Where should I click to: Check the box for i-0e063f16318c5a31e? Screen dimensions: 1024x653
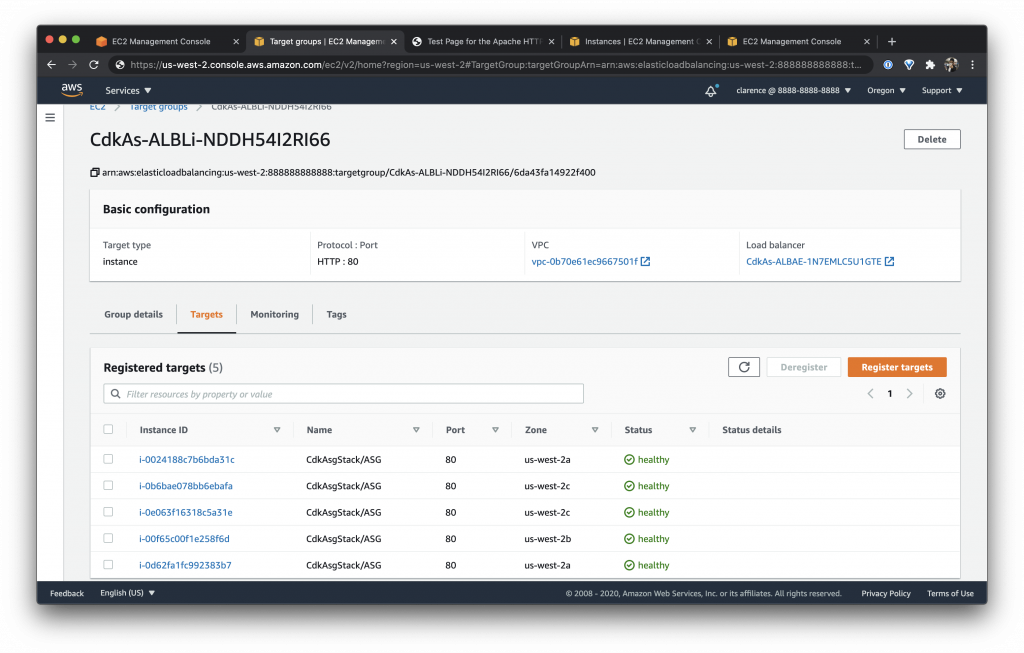108,512
